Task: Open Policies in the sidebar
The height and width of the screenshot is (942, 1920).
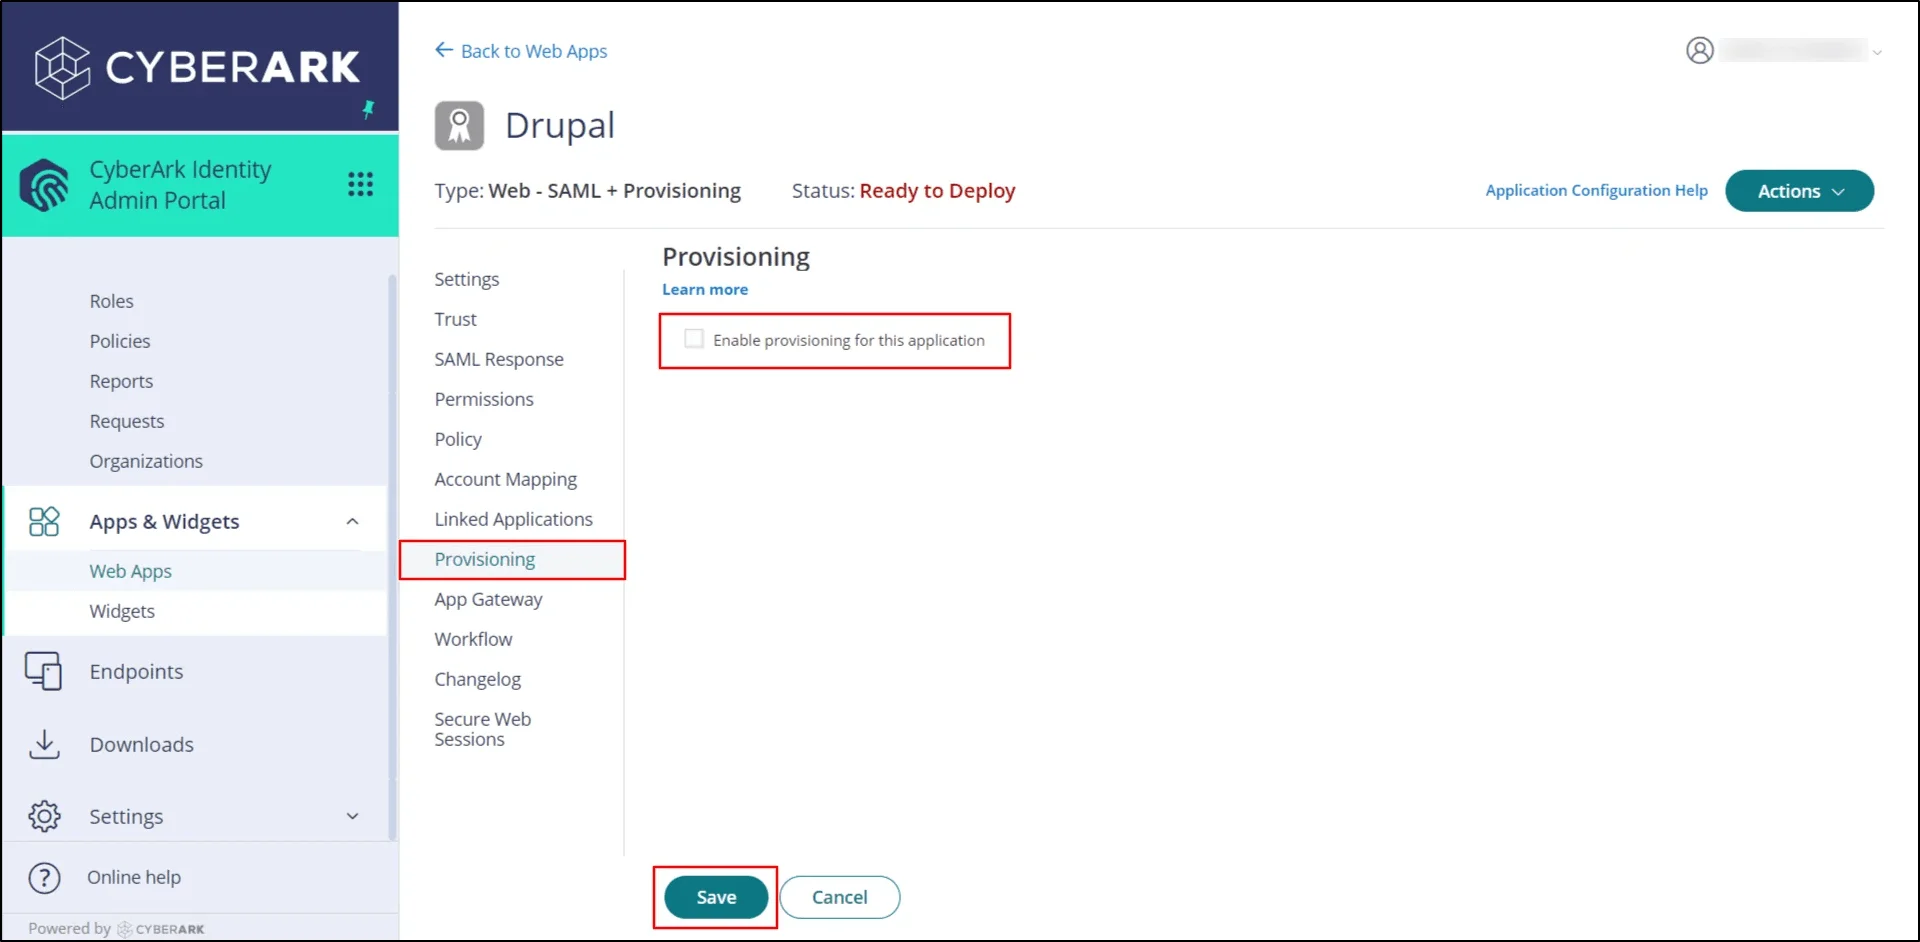Action: coord(120,341)
